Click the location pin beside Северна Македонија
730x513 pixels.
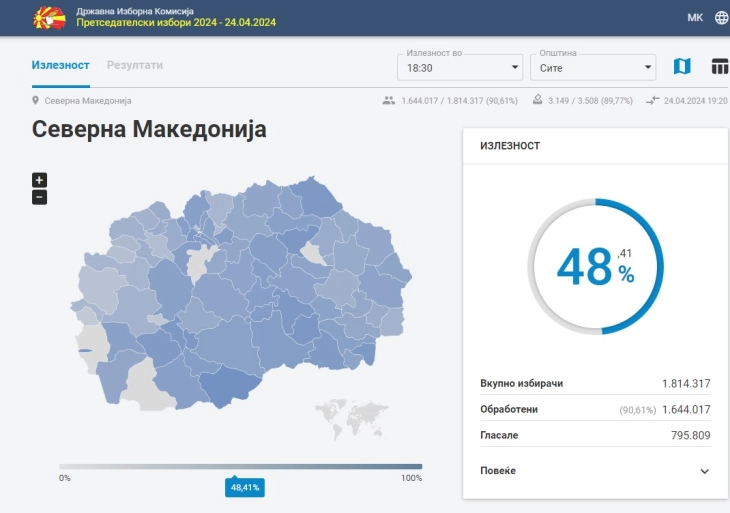(x=36, y=101)
